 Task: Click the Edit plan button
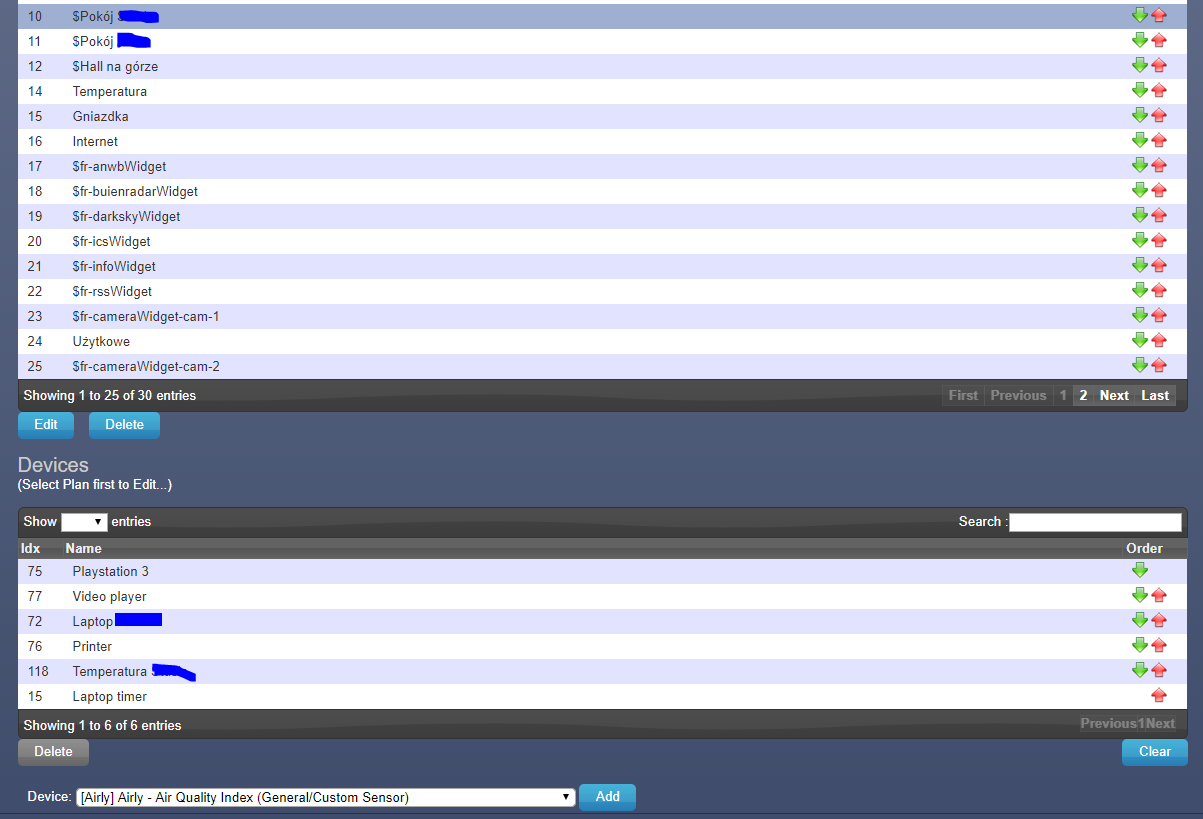pyautogui.click(x=46, y=425)
